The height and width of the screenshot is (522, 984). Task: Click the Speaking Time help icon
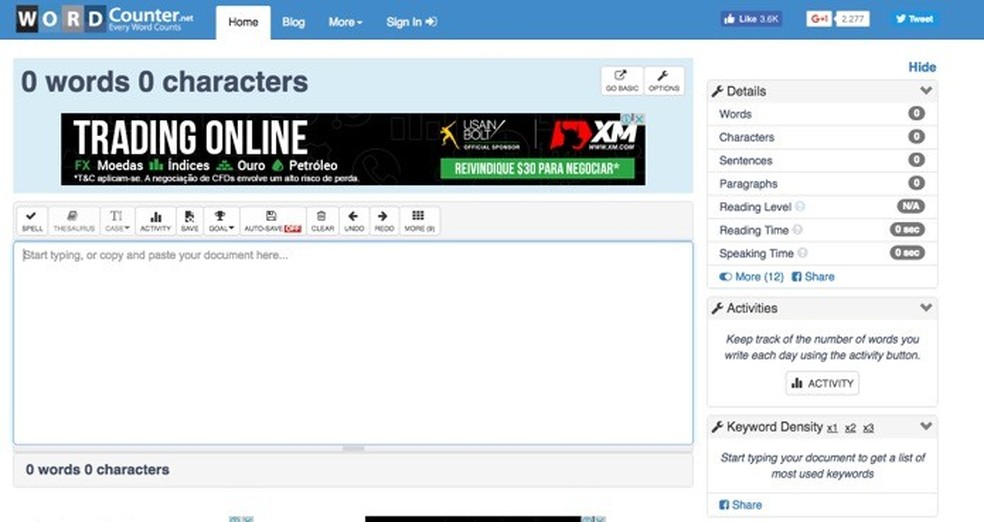[x=803, y=253]
